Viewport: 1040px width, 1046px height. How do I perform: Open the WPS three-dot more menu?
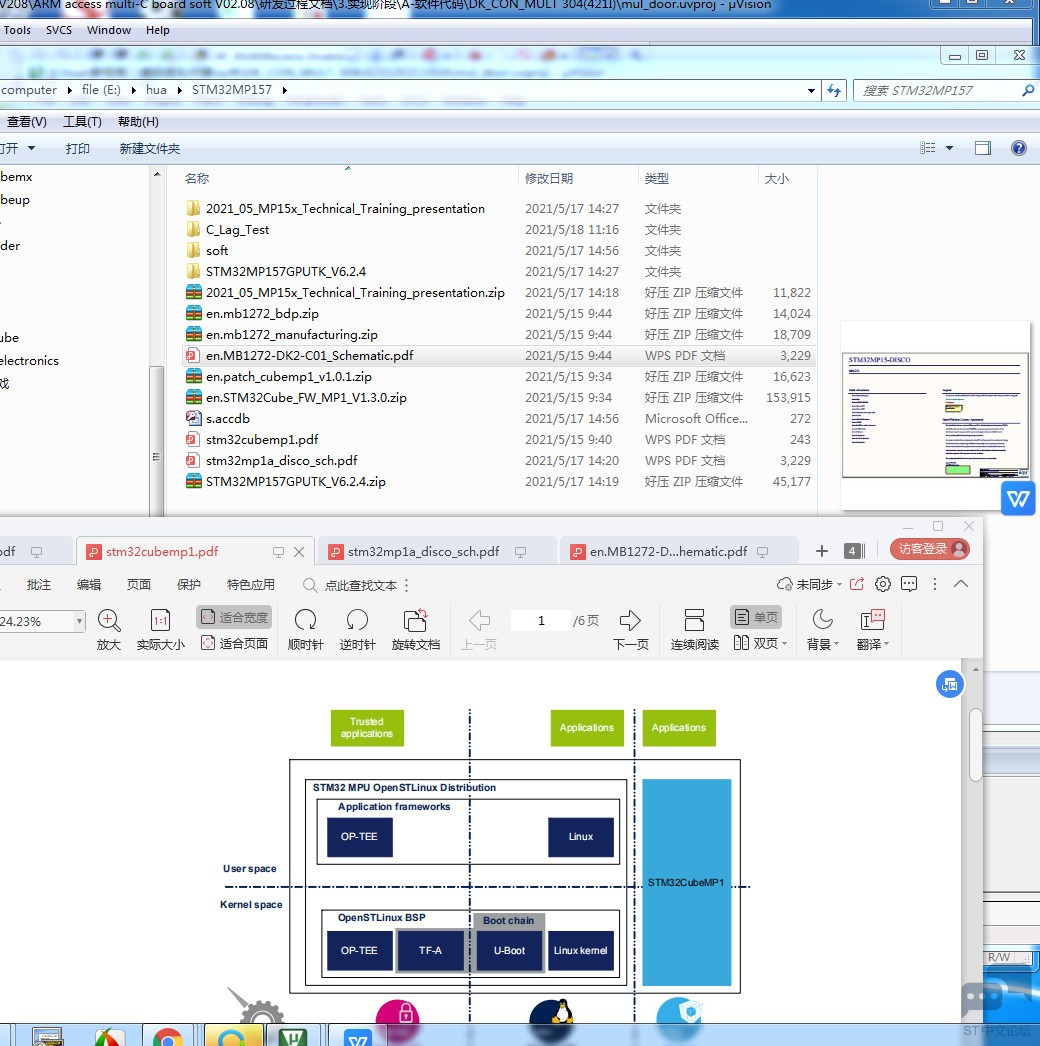(x=935, y=584)
